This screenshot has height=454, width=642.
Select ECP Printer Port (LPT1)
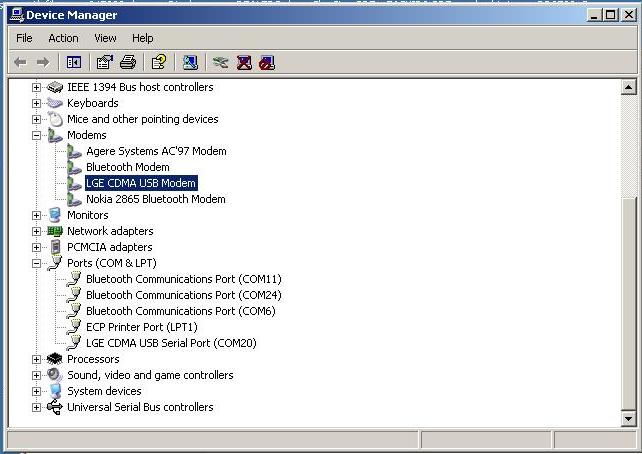(x=141, y=327)
